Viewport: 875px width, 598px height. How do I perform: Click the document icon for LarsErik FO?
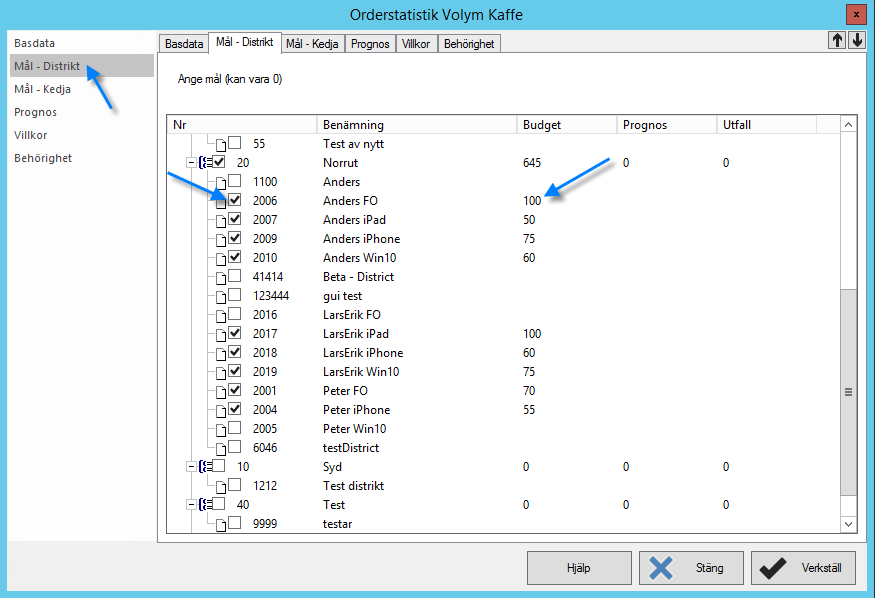[x=221, y=316]
